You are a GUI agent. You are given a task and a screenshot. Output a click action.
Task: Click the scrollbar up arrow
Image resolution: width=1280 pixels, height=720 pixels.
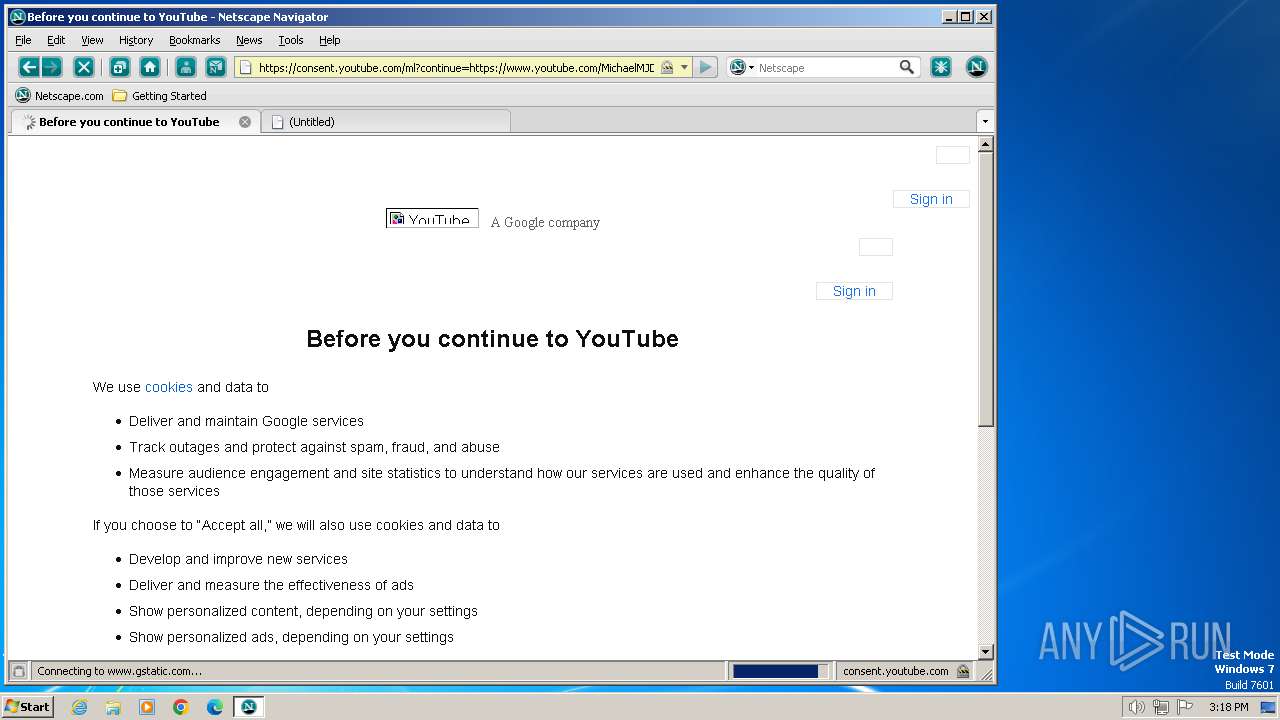(x=985, y=145)
